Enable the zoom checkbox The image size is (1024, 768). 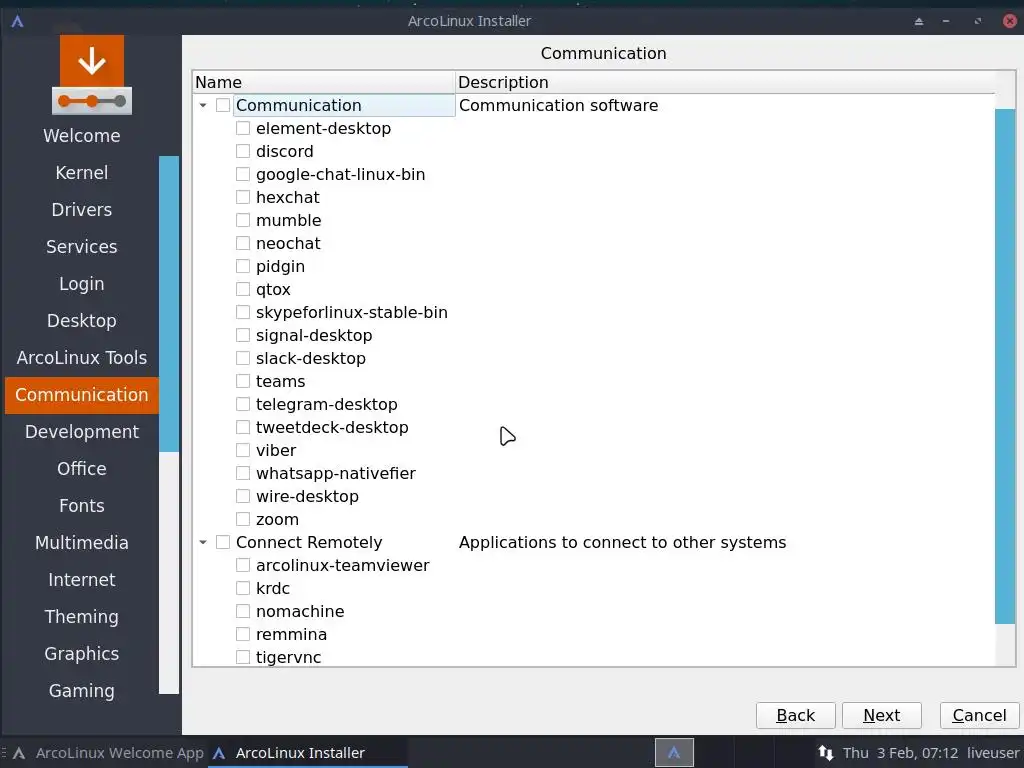tap(243, 519)
